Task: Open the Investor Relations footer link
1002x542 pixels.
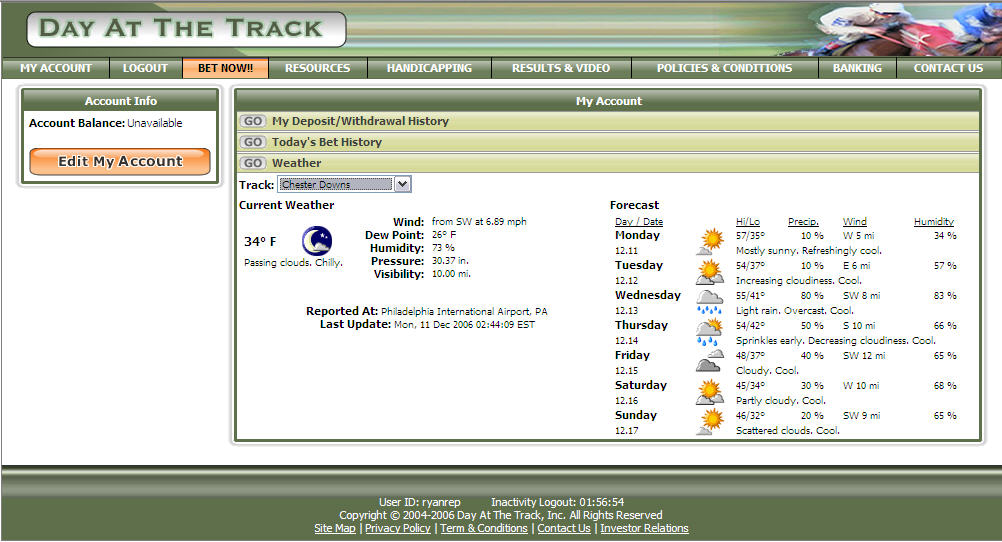Action: click(644, 529)
